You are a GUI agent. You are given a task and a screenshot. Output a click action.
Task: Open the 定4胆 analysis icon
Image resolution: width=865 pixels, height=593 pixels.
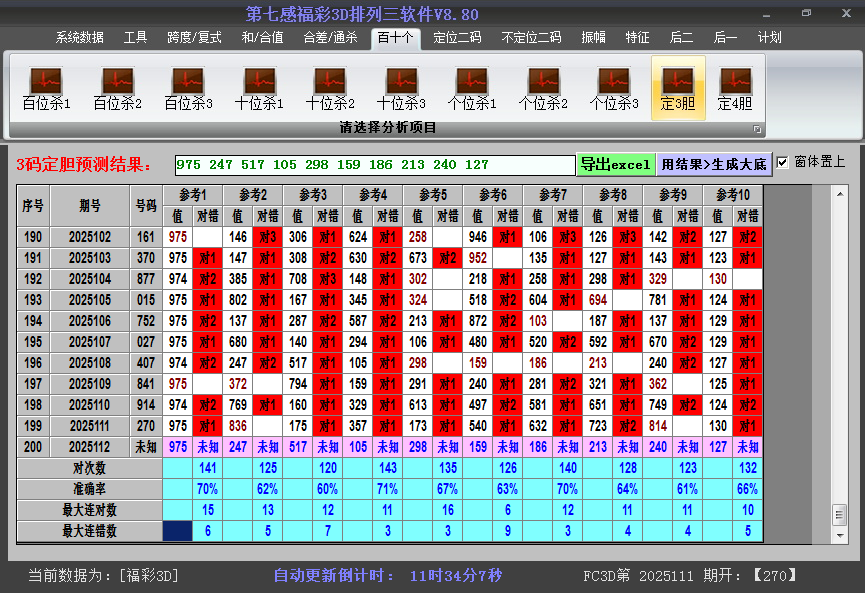[x=735, y=89]
